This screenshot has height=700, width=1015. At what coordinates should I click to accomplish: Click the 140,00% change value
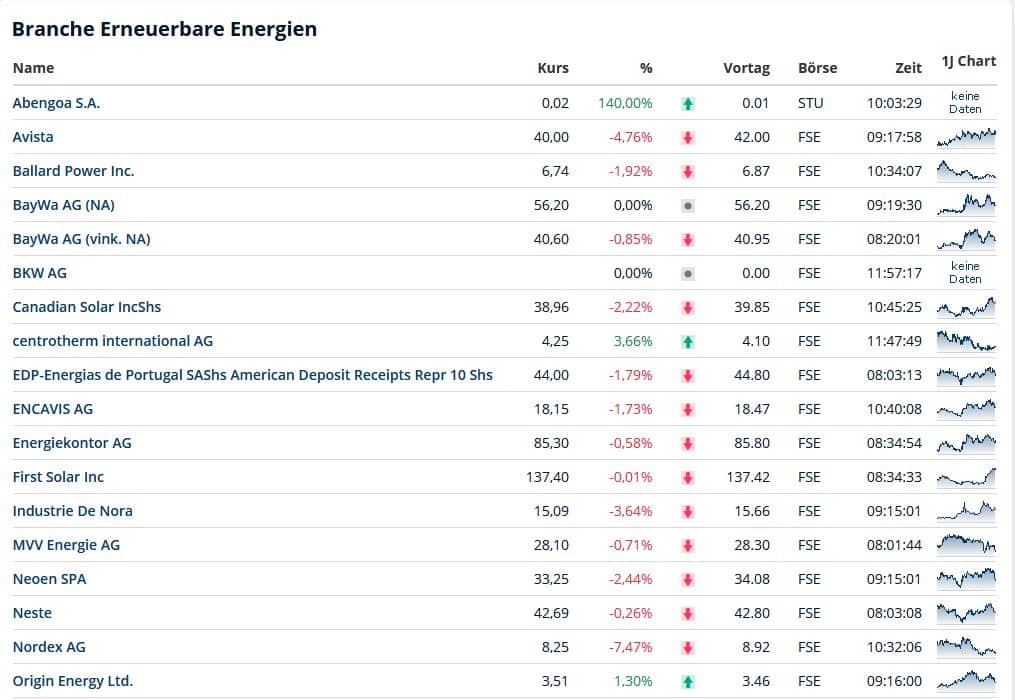click(625, 103)
